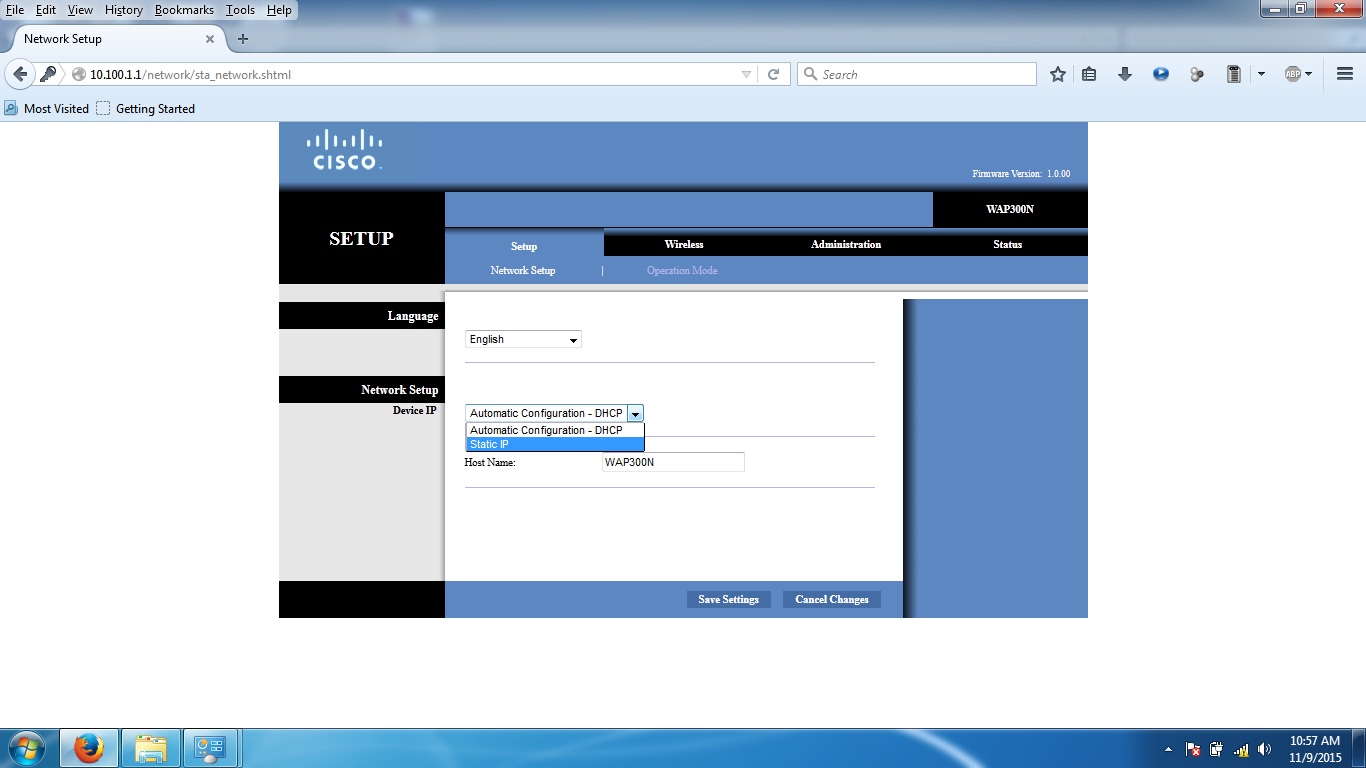Open the bookmarks list icon
The width and height of the screenshot is (1366, 768).
1090,74
